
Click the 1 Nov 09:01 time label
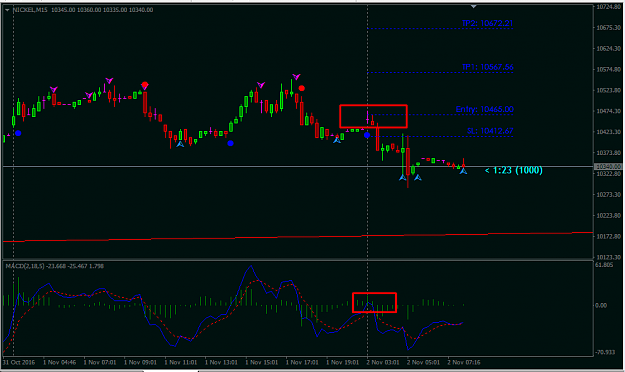point(140,362)
